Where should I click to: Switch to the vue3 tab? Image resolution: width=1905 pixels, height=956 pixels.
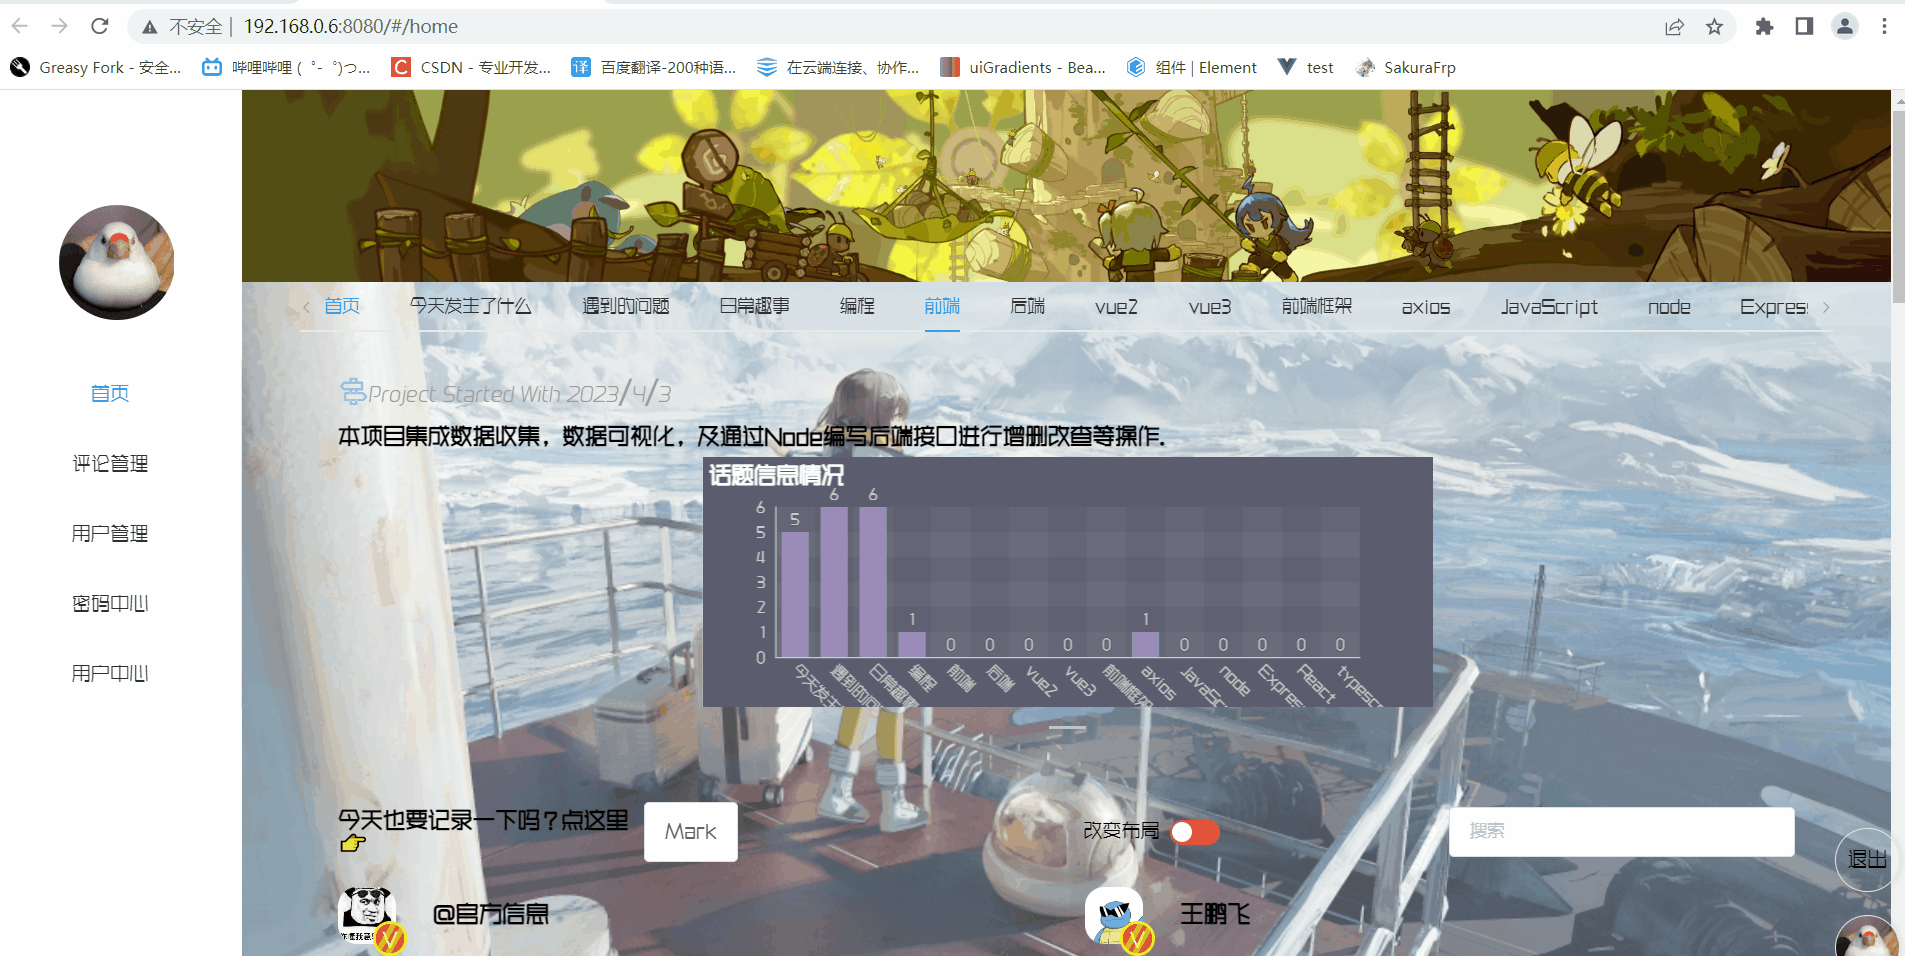[1209, 307]
